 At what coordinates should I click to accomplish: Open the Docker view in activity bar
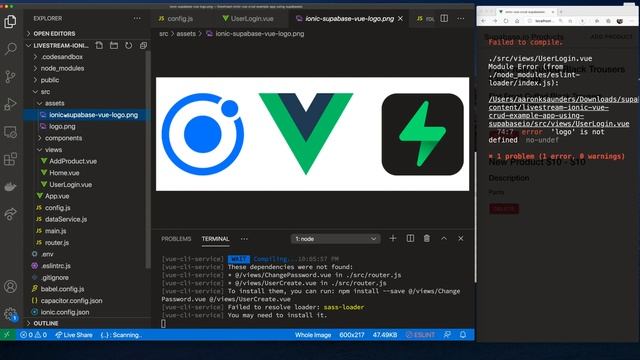pyautogui.click(x=10, y=187)
